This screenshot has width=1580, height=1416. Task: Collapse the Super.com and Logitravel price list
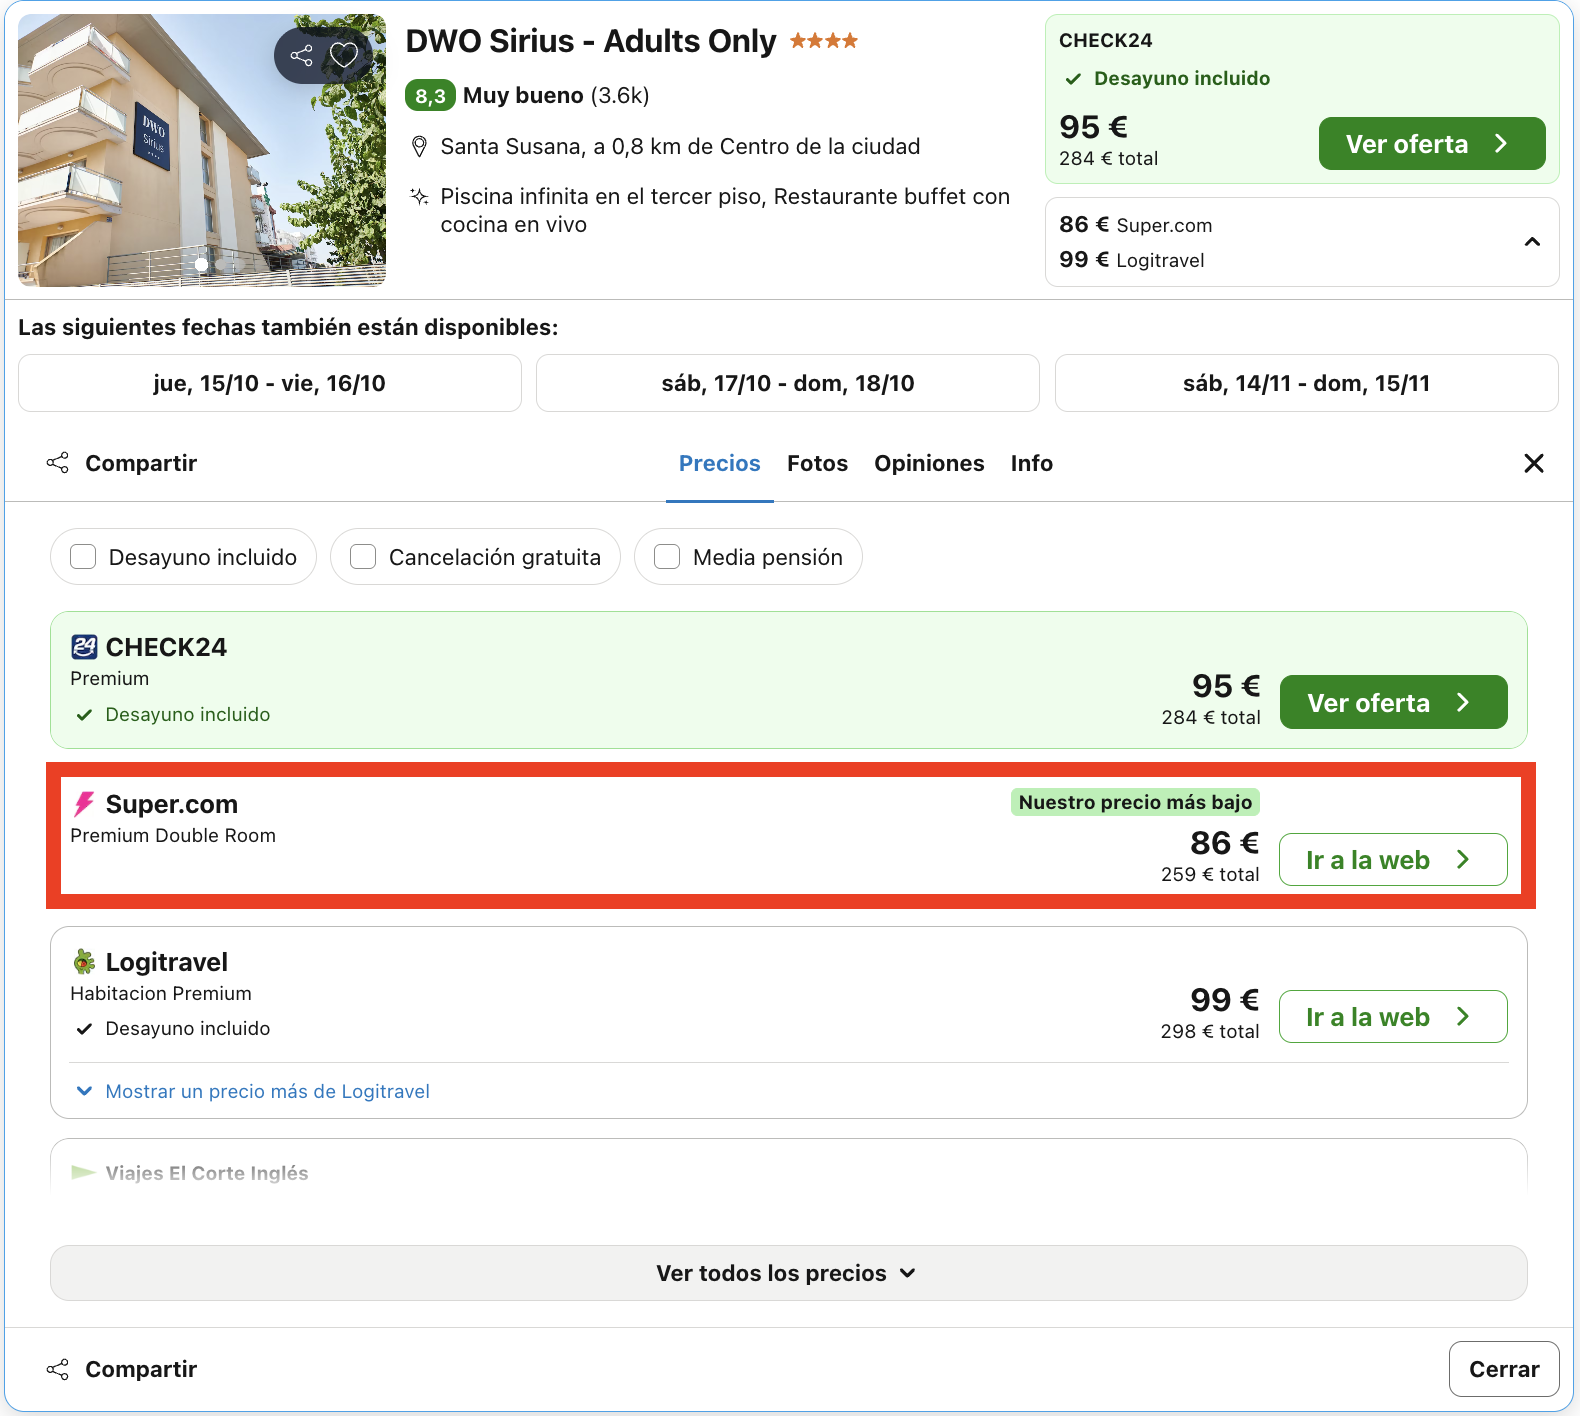coord(1532,242)
